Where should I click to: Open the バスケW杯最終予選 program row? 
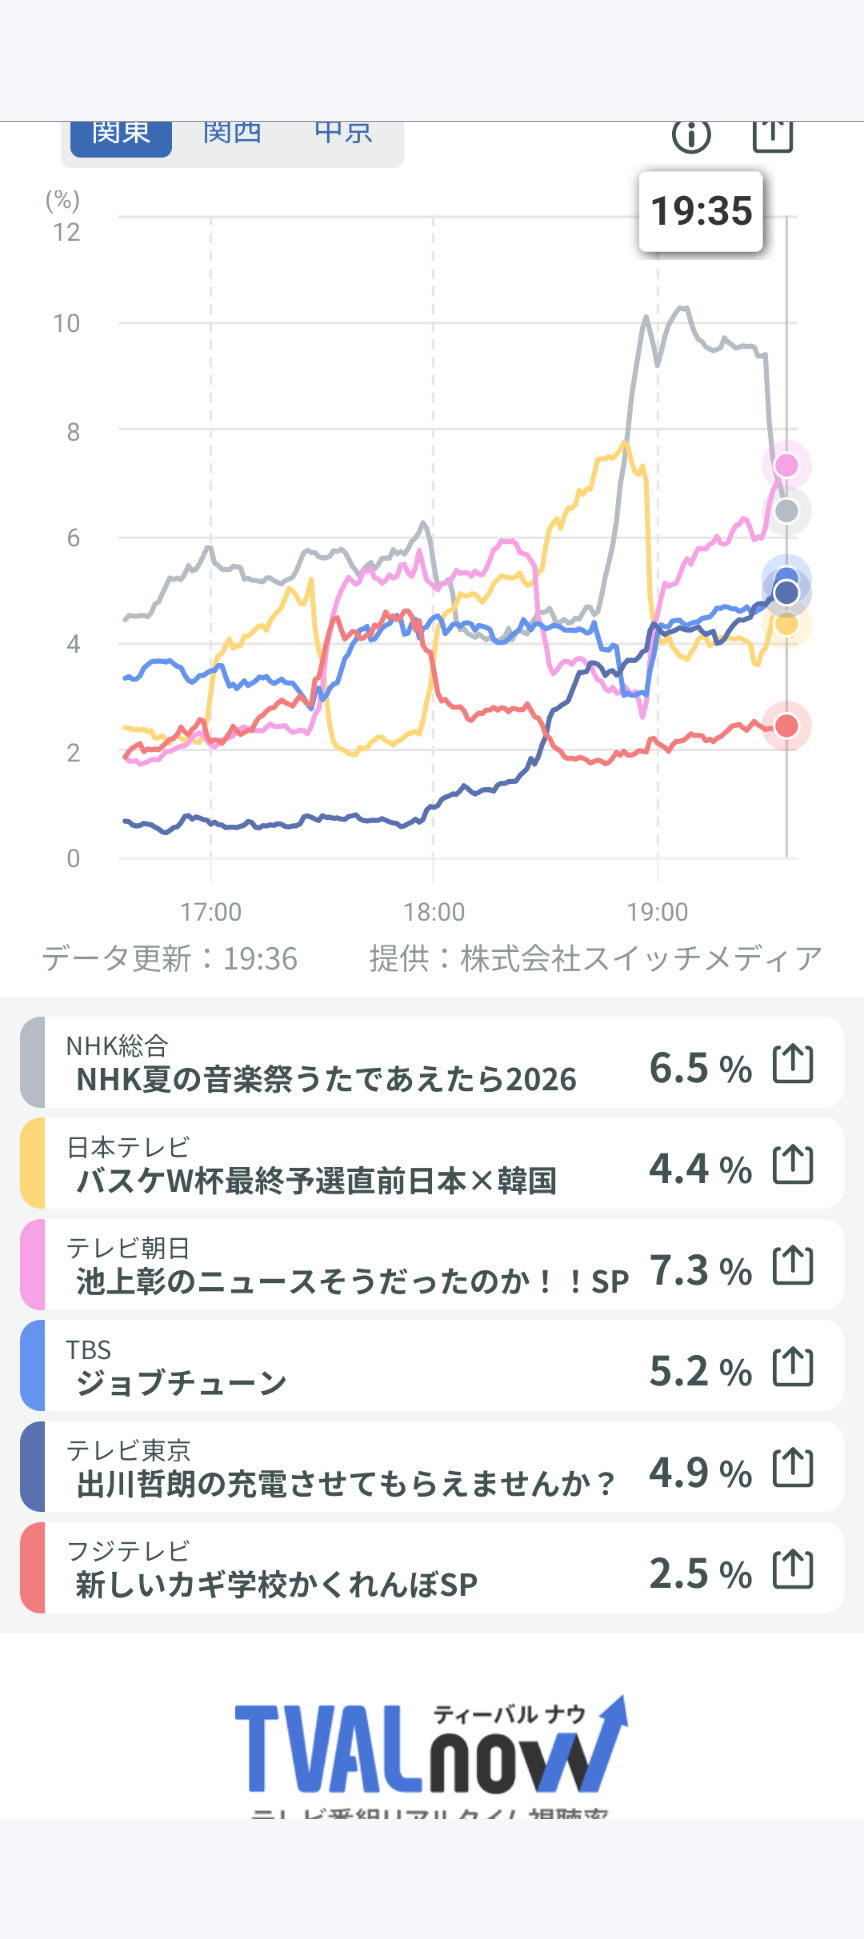pos(432,1163)
